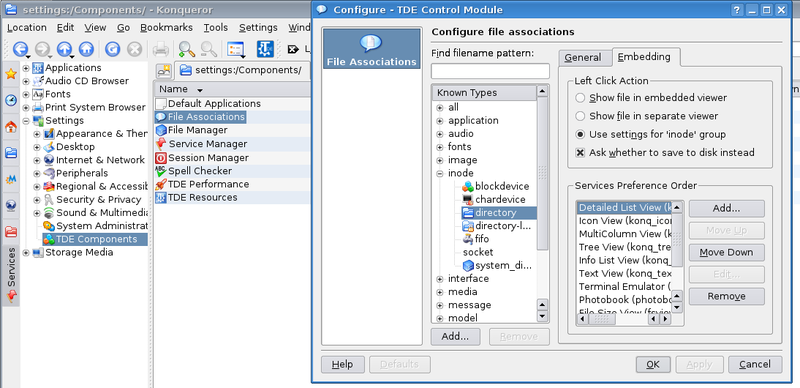Open the Location menu

(x=27, y=28)
